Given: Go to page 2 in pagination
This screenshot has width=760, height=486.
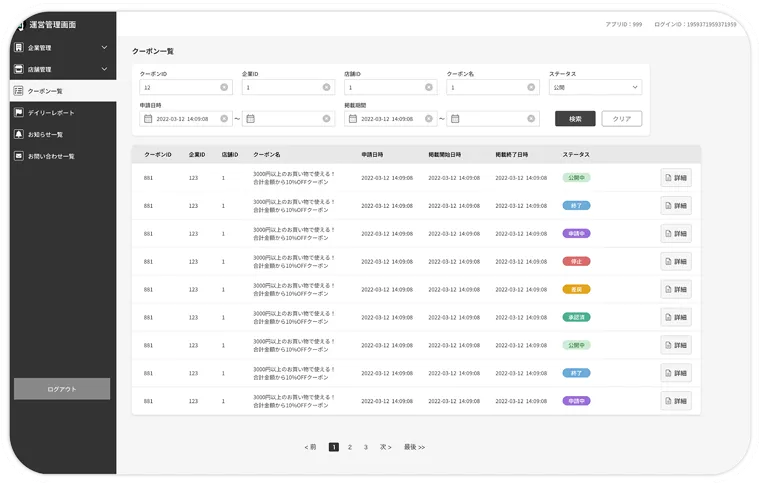Looking at the screenshot, I should point(349,447).
